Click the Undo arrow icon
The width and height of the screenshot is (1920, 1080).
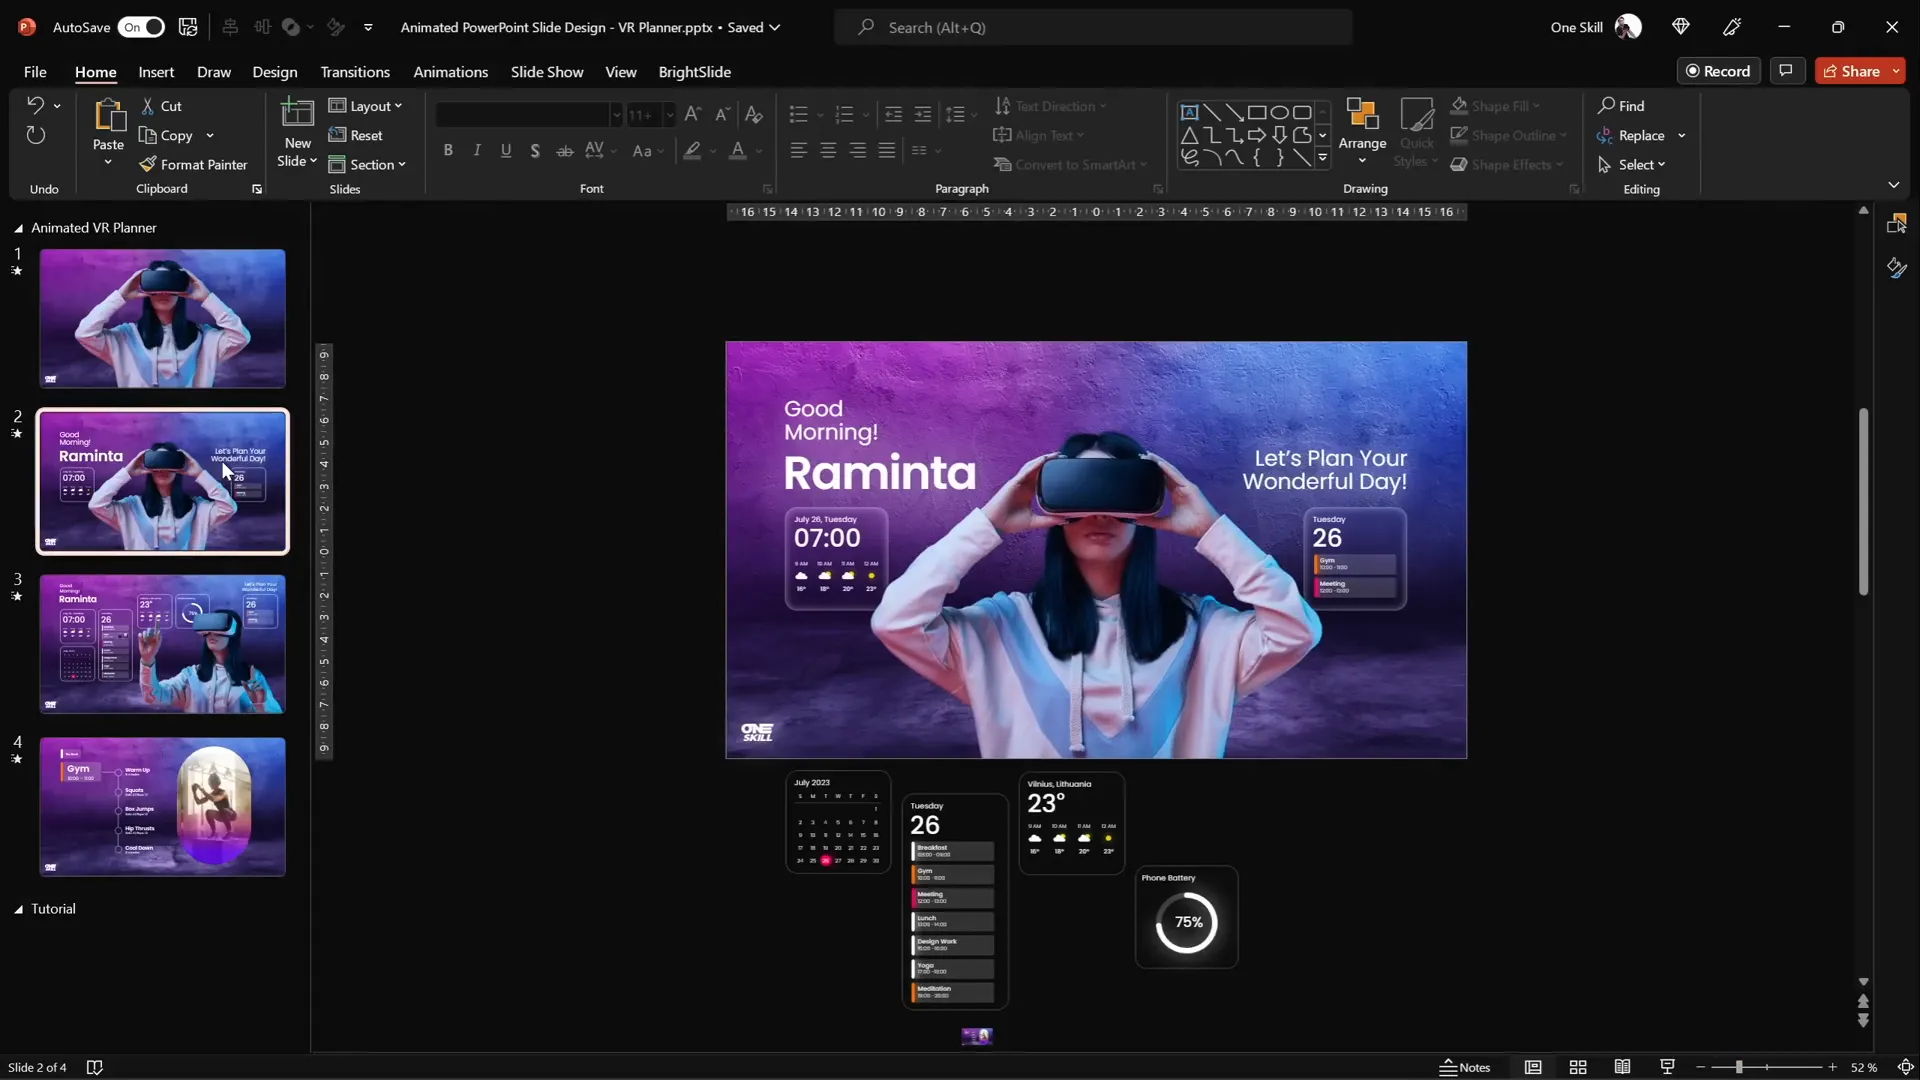coord(35,105)
